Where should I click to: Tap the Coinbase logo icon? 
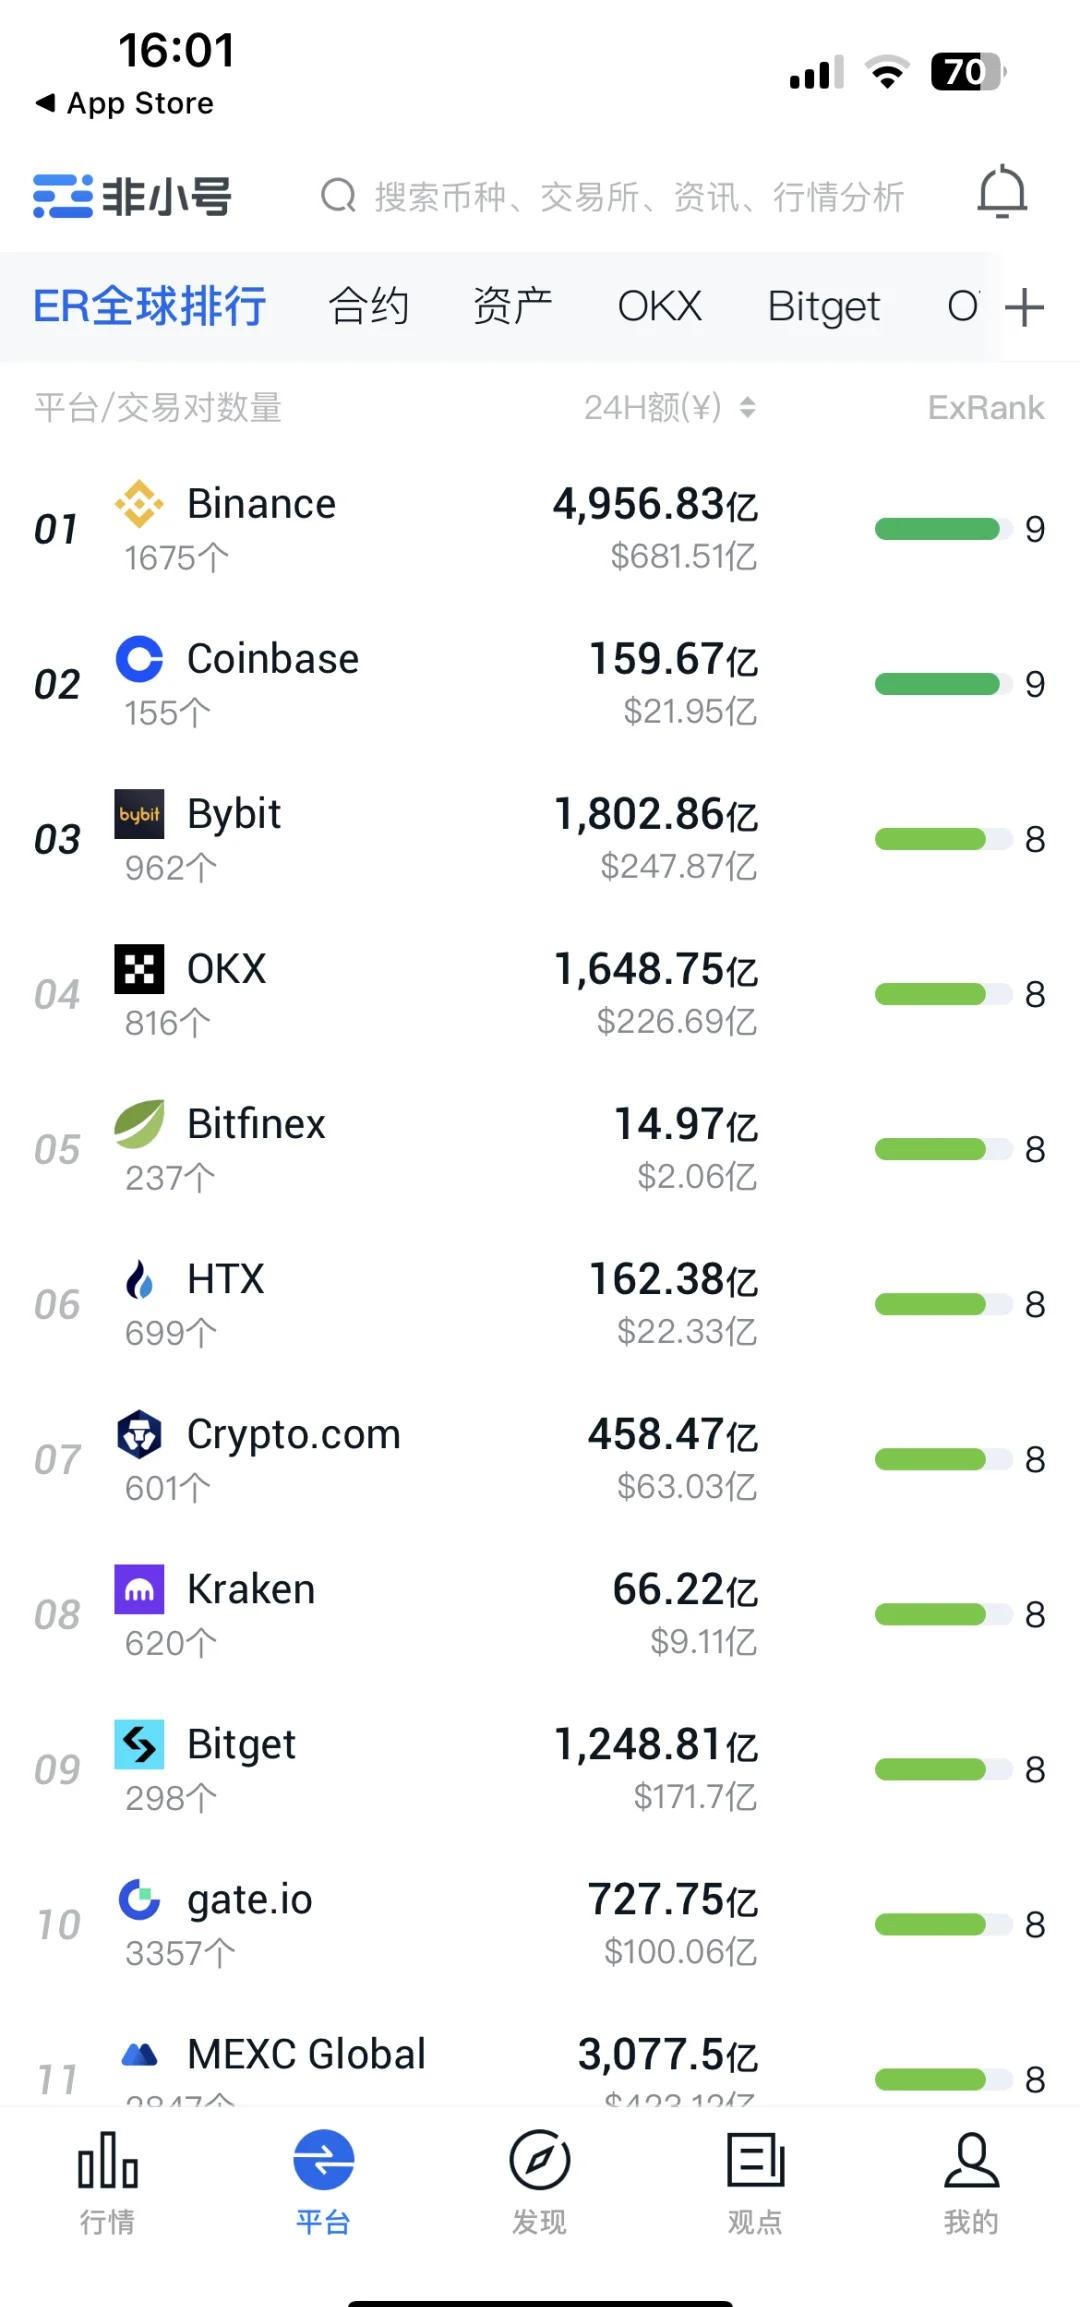139,659
